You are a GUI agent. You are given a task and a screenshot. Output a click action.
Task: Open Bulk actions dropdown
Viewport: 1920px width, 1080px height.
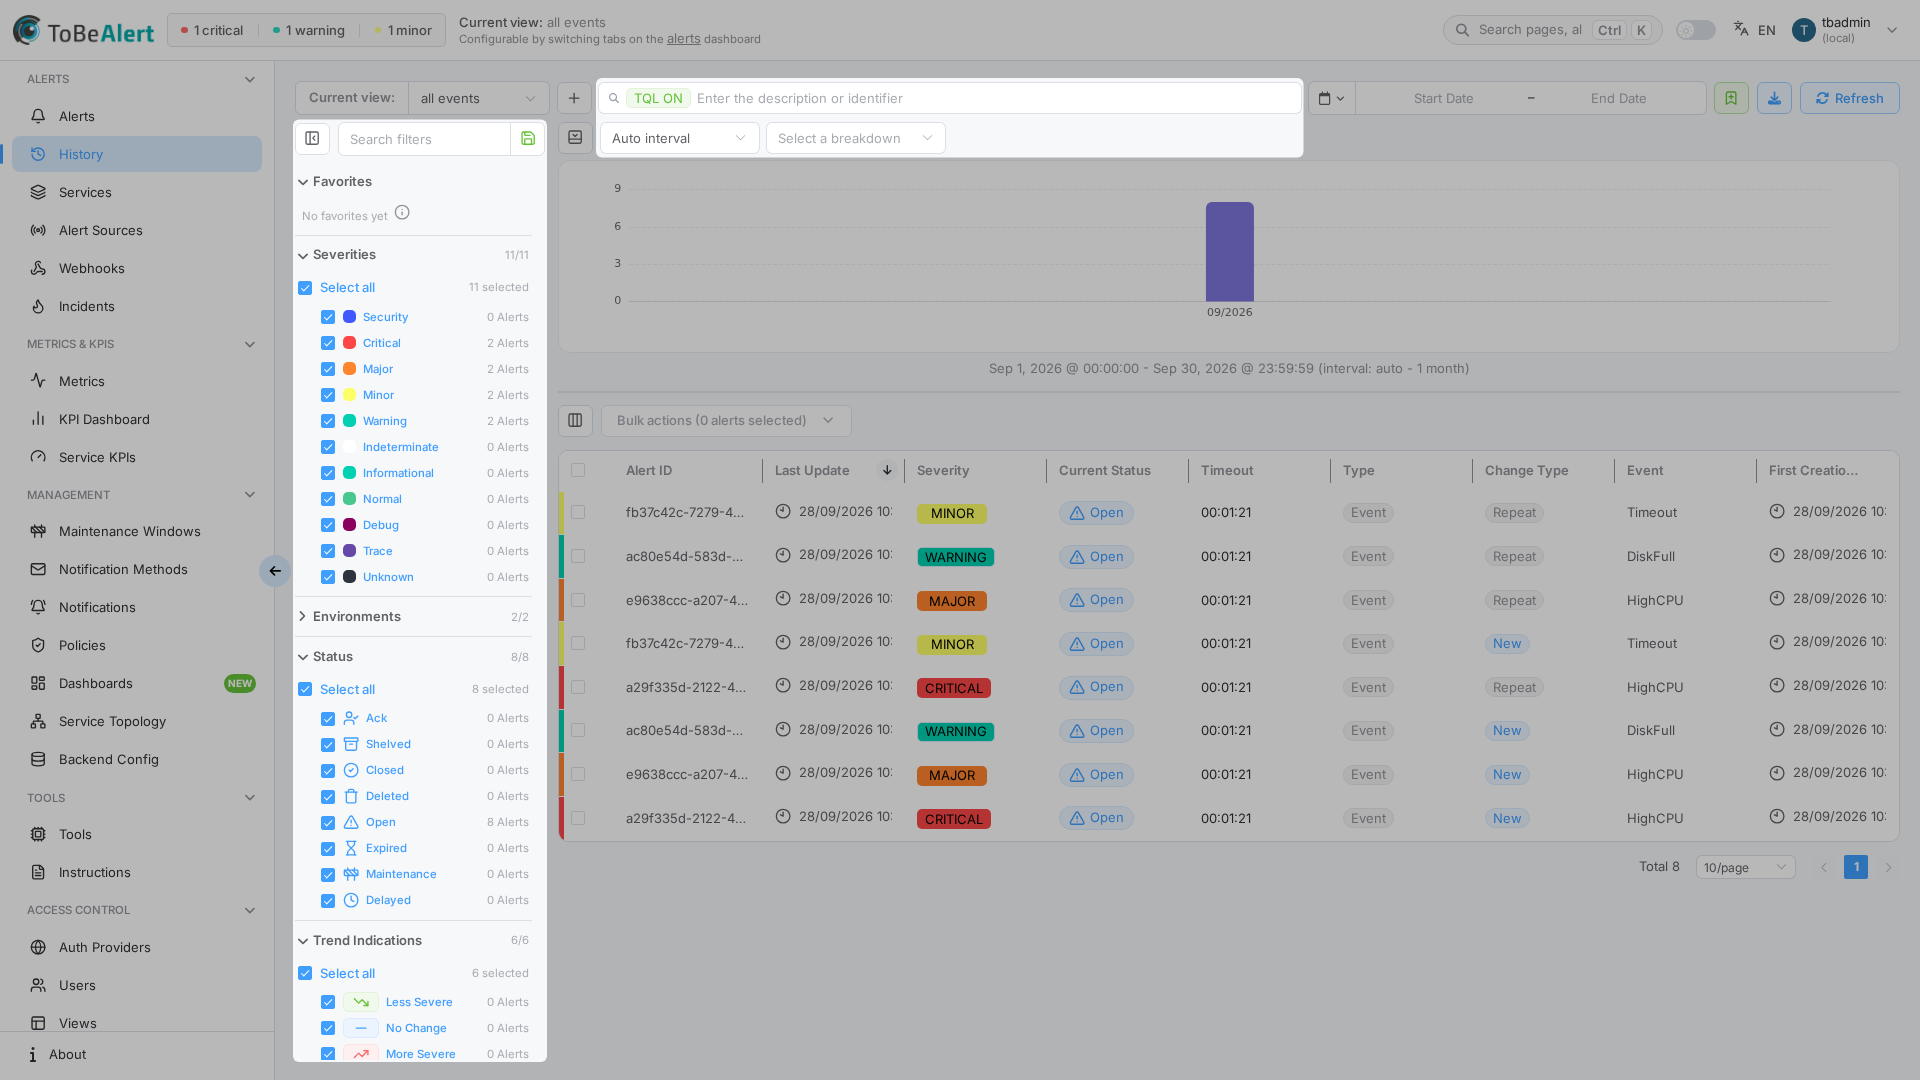[726, 421]
